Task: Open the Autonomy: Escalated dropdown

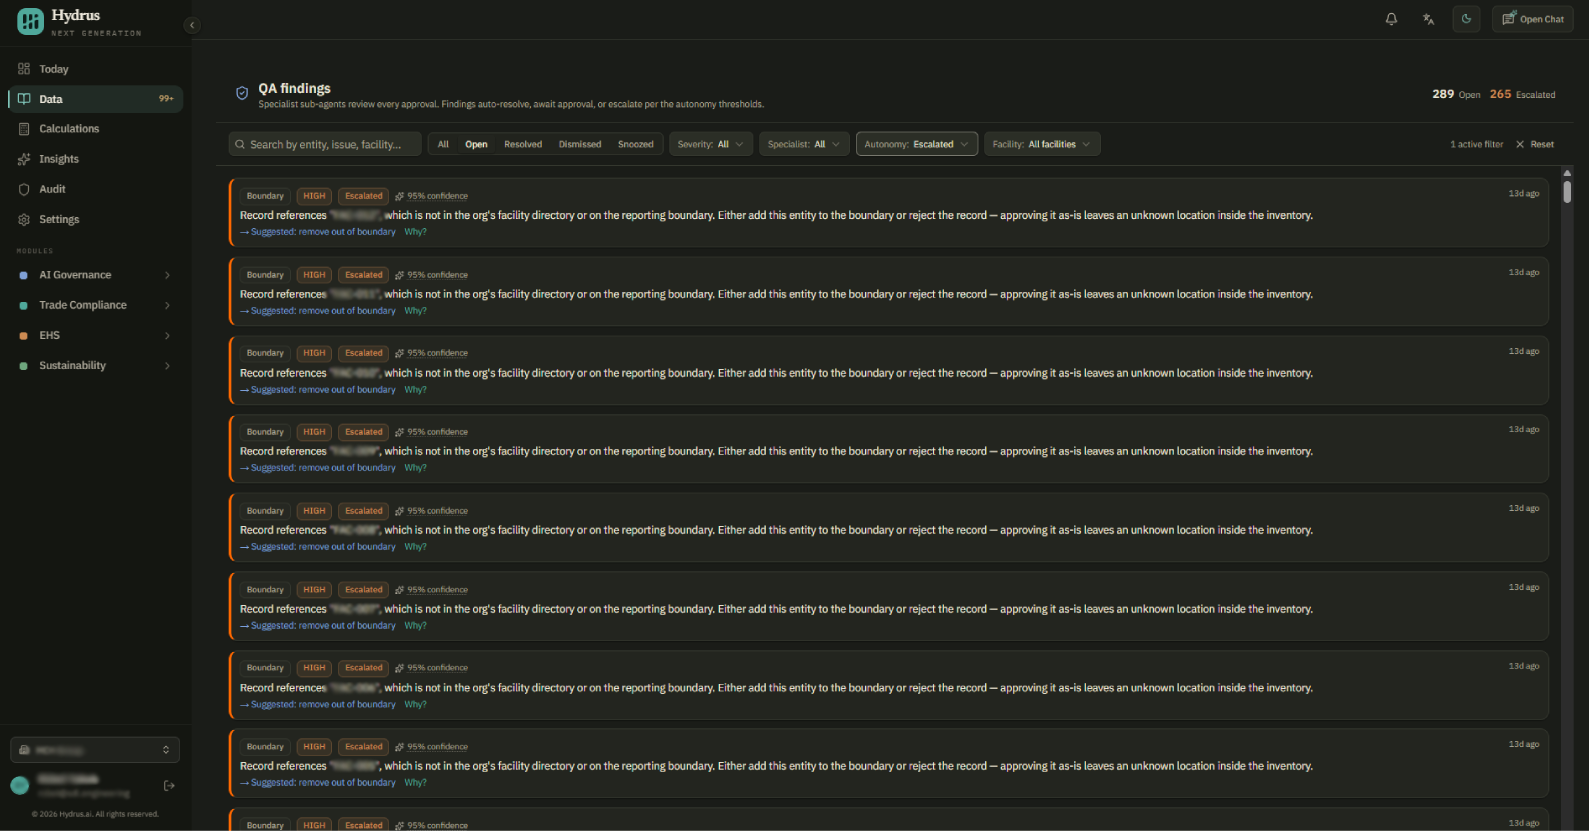Action: [917, 144]
